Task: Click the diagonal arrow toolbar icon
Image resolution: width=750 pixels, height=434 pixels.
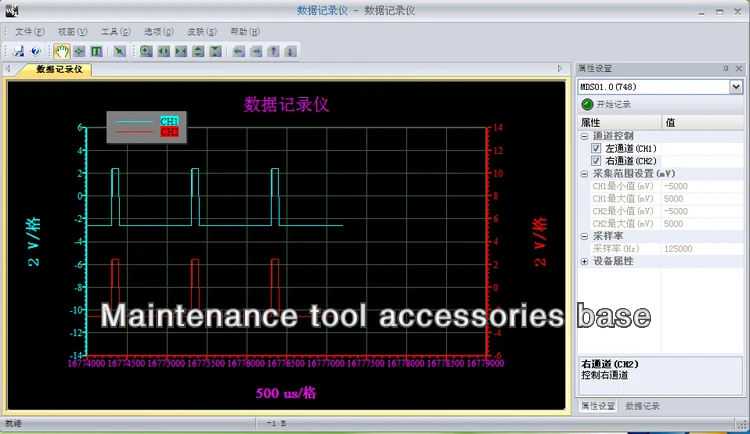Action: pyautogui.click(x=120, y=51)
